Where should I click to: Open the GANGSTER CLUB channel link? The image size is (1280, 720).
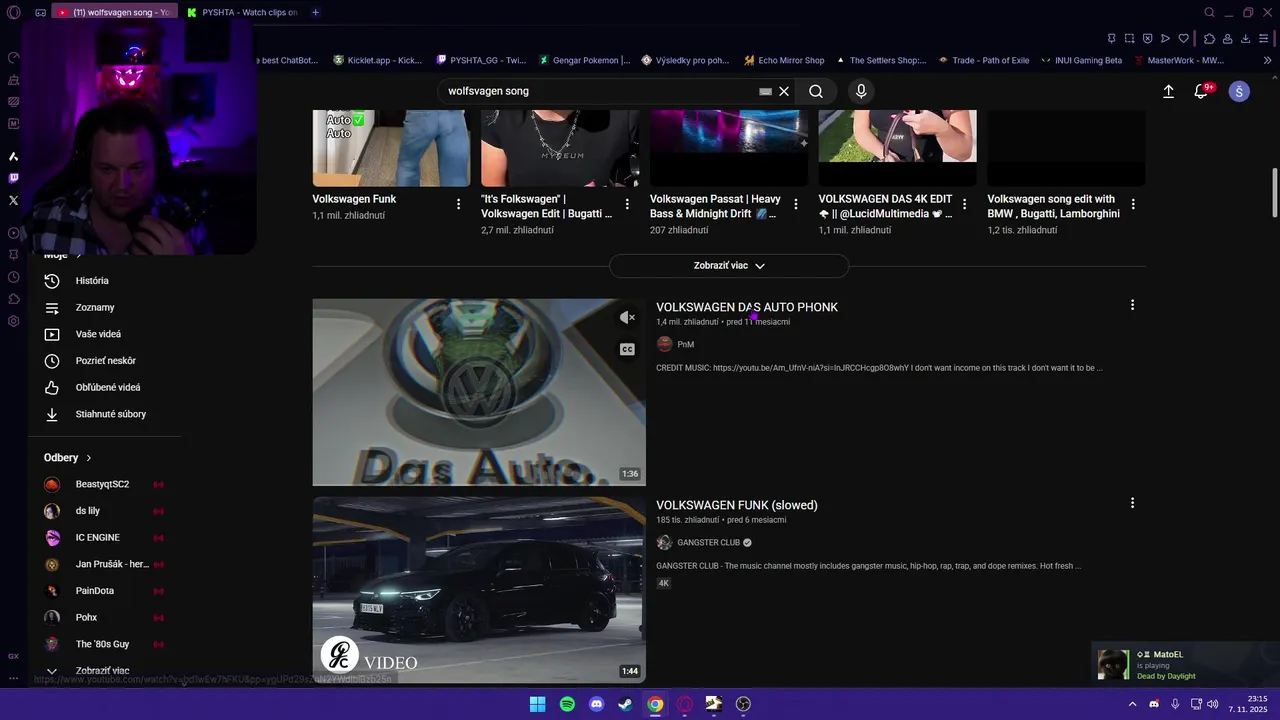click(x=708, y=543)
